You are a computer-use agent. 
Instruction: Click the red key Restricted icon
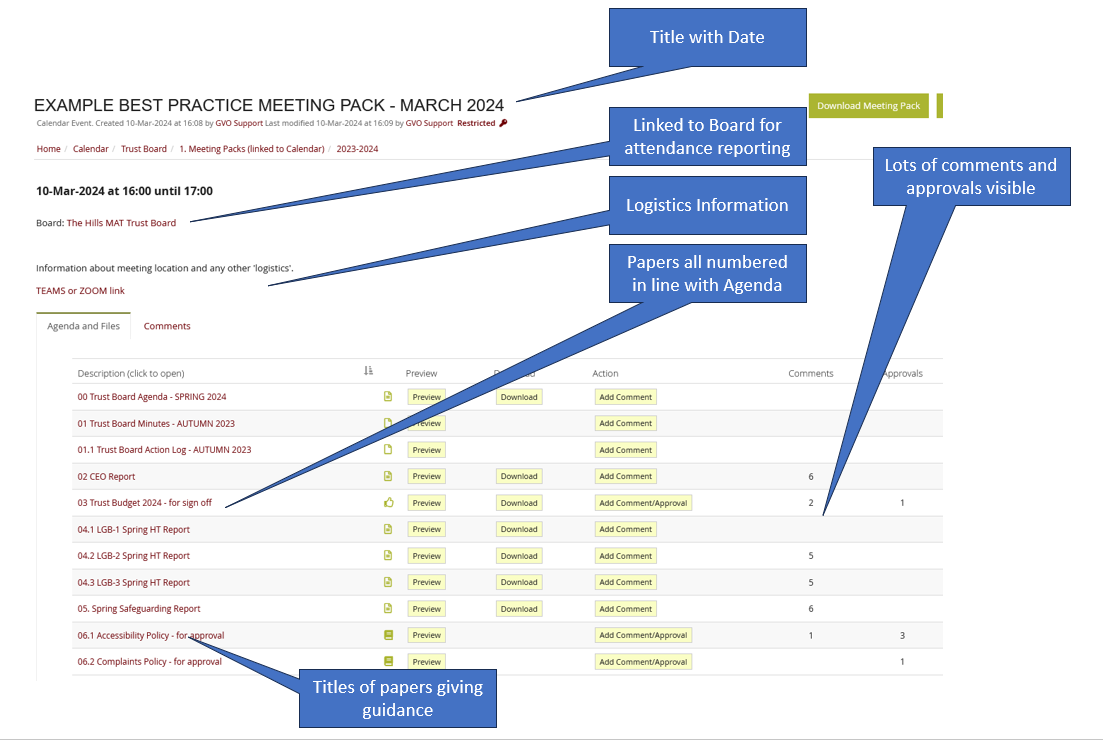click(x=503, y=123)
